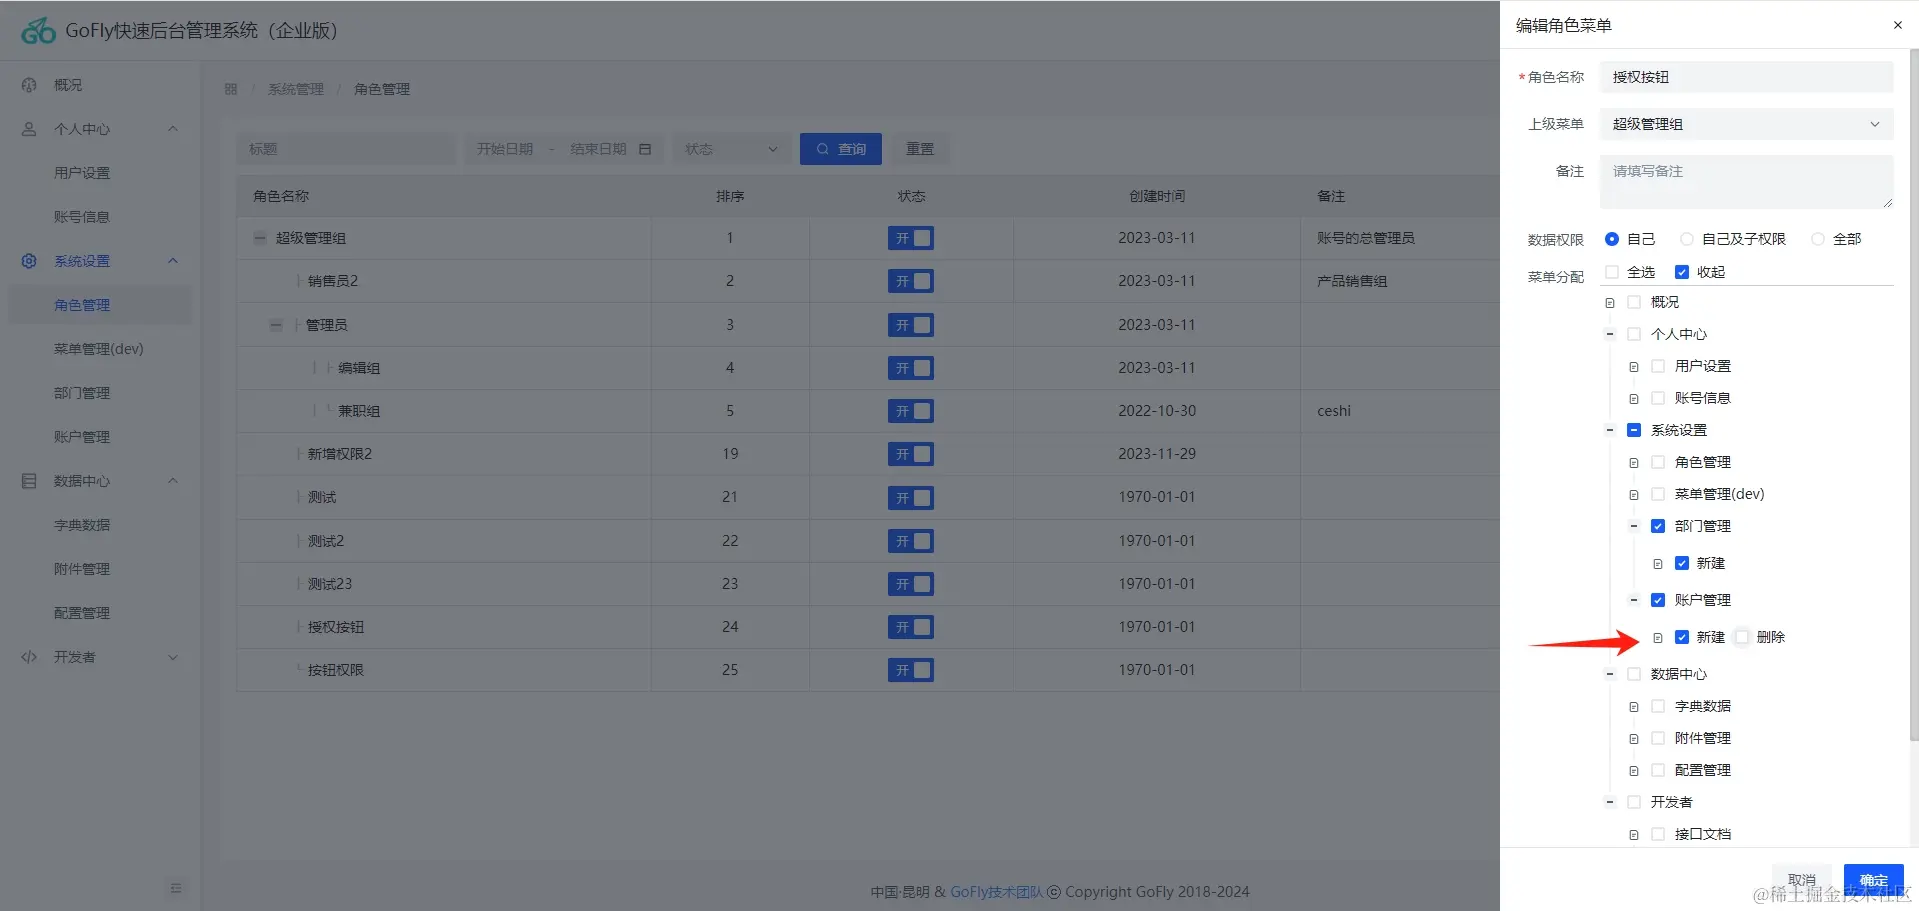
Task: Click the leaf icon beside 配置管理 in the tree
Action: tap(1634, 771)
